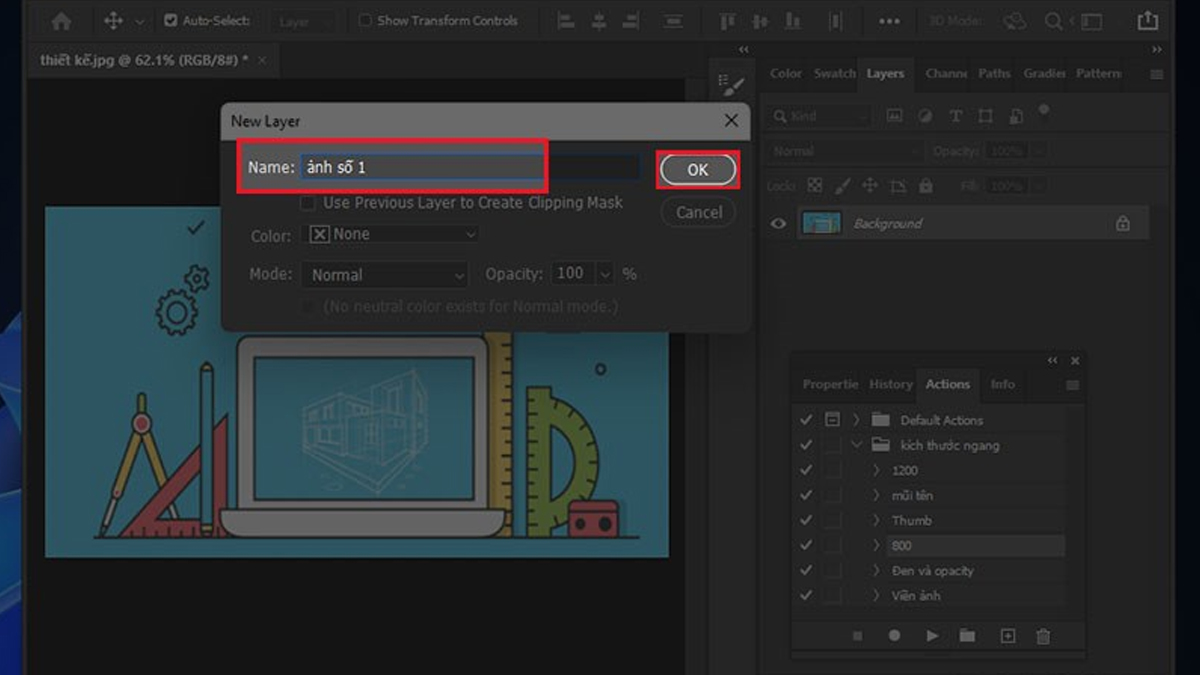Click the OK button in New Layer dialog
Image resolution: width=1200 pixels, height=675 pixels.
tap(697, 170)
